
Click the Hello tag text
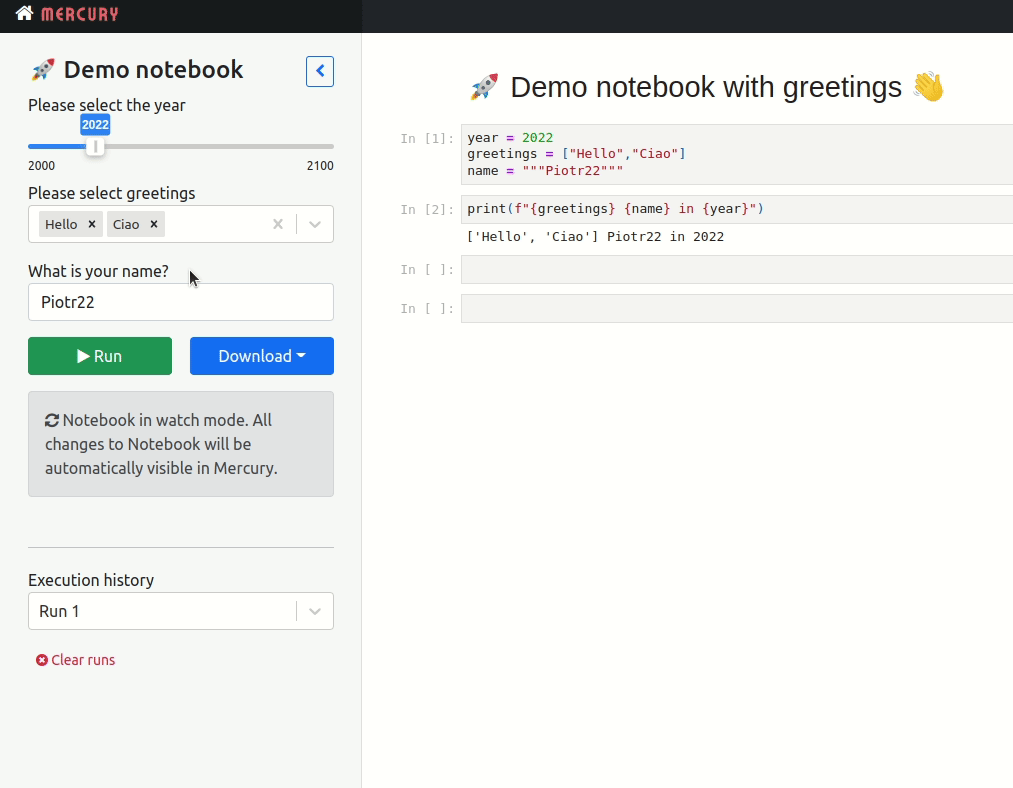click(61, 224)
